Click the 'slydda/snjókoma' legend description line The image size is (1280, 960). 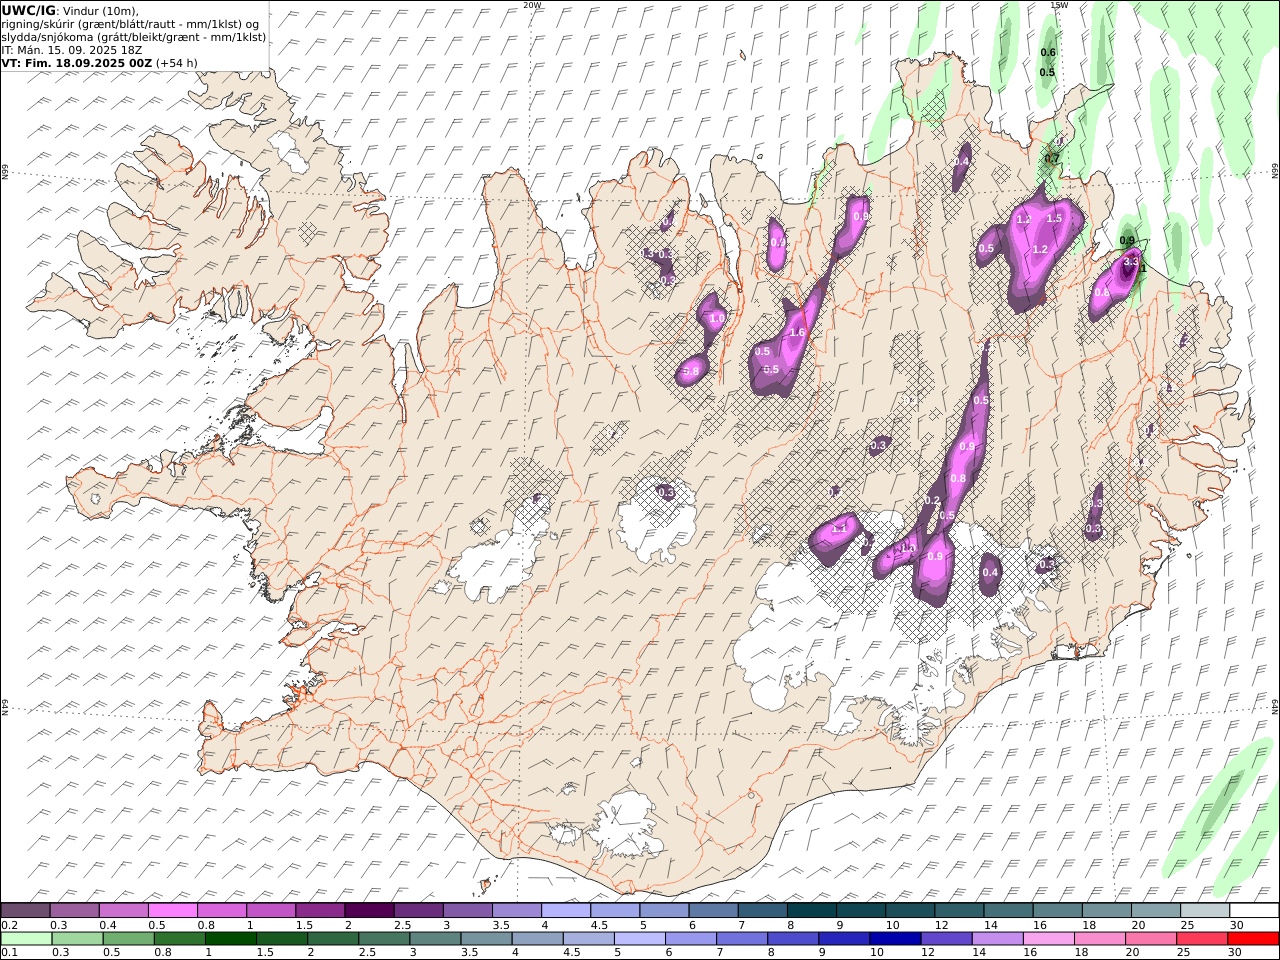point(134,36)
